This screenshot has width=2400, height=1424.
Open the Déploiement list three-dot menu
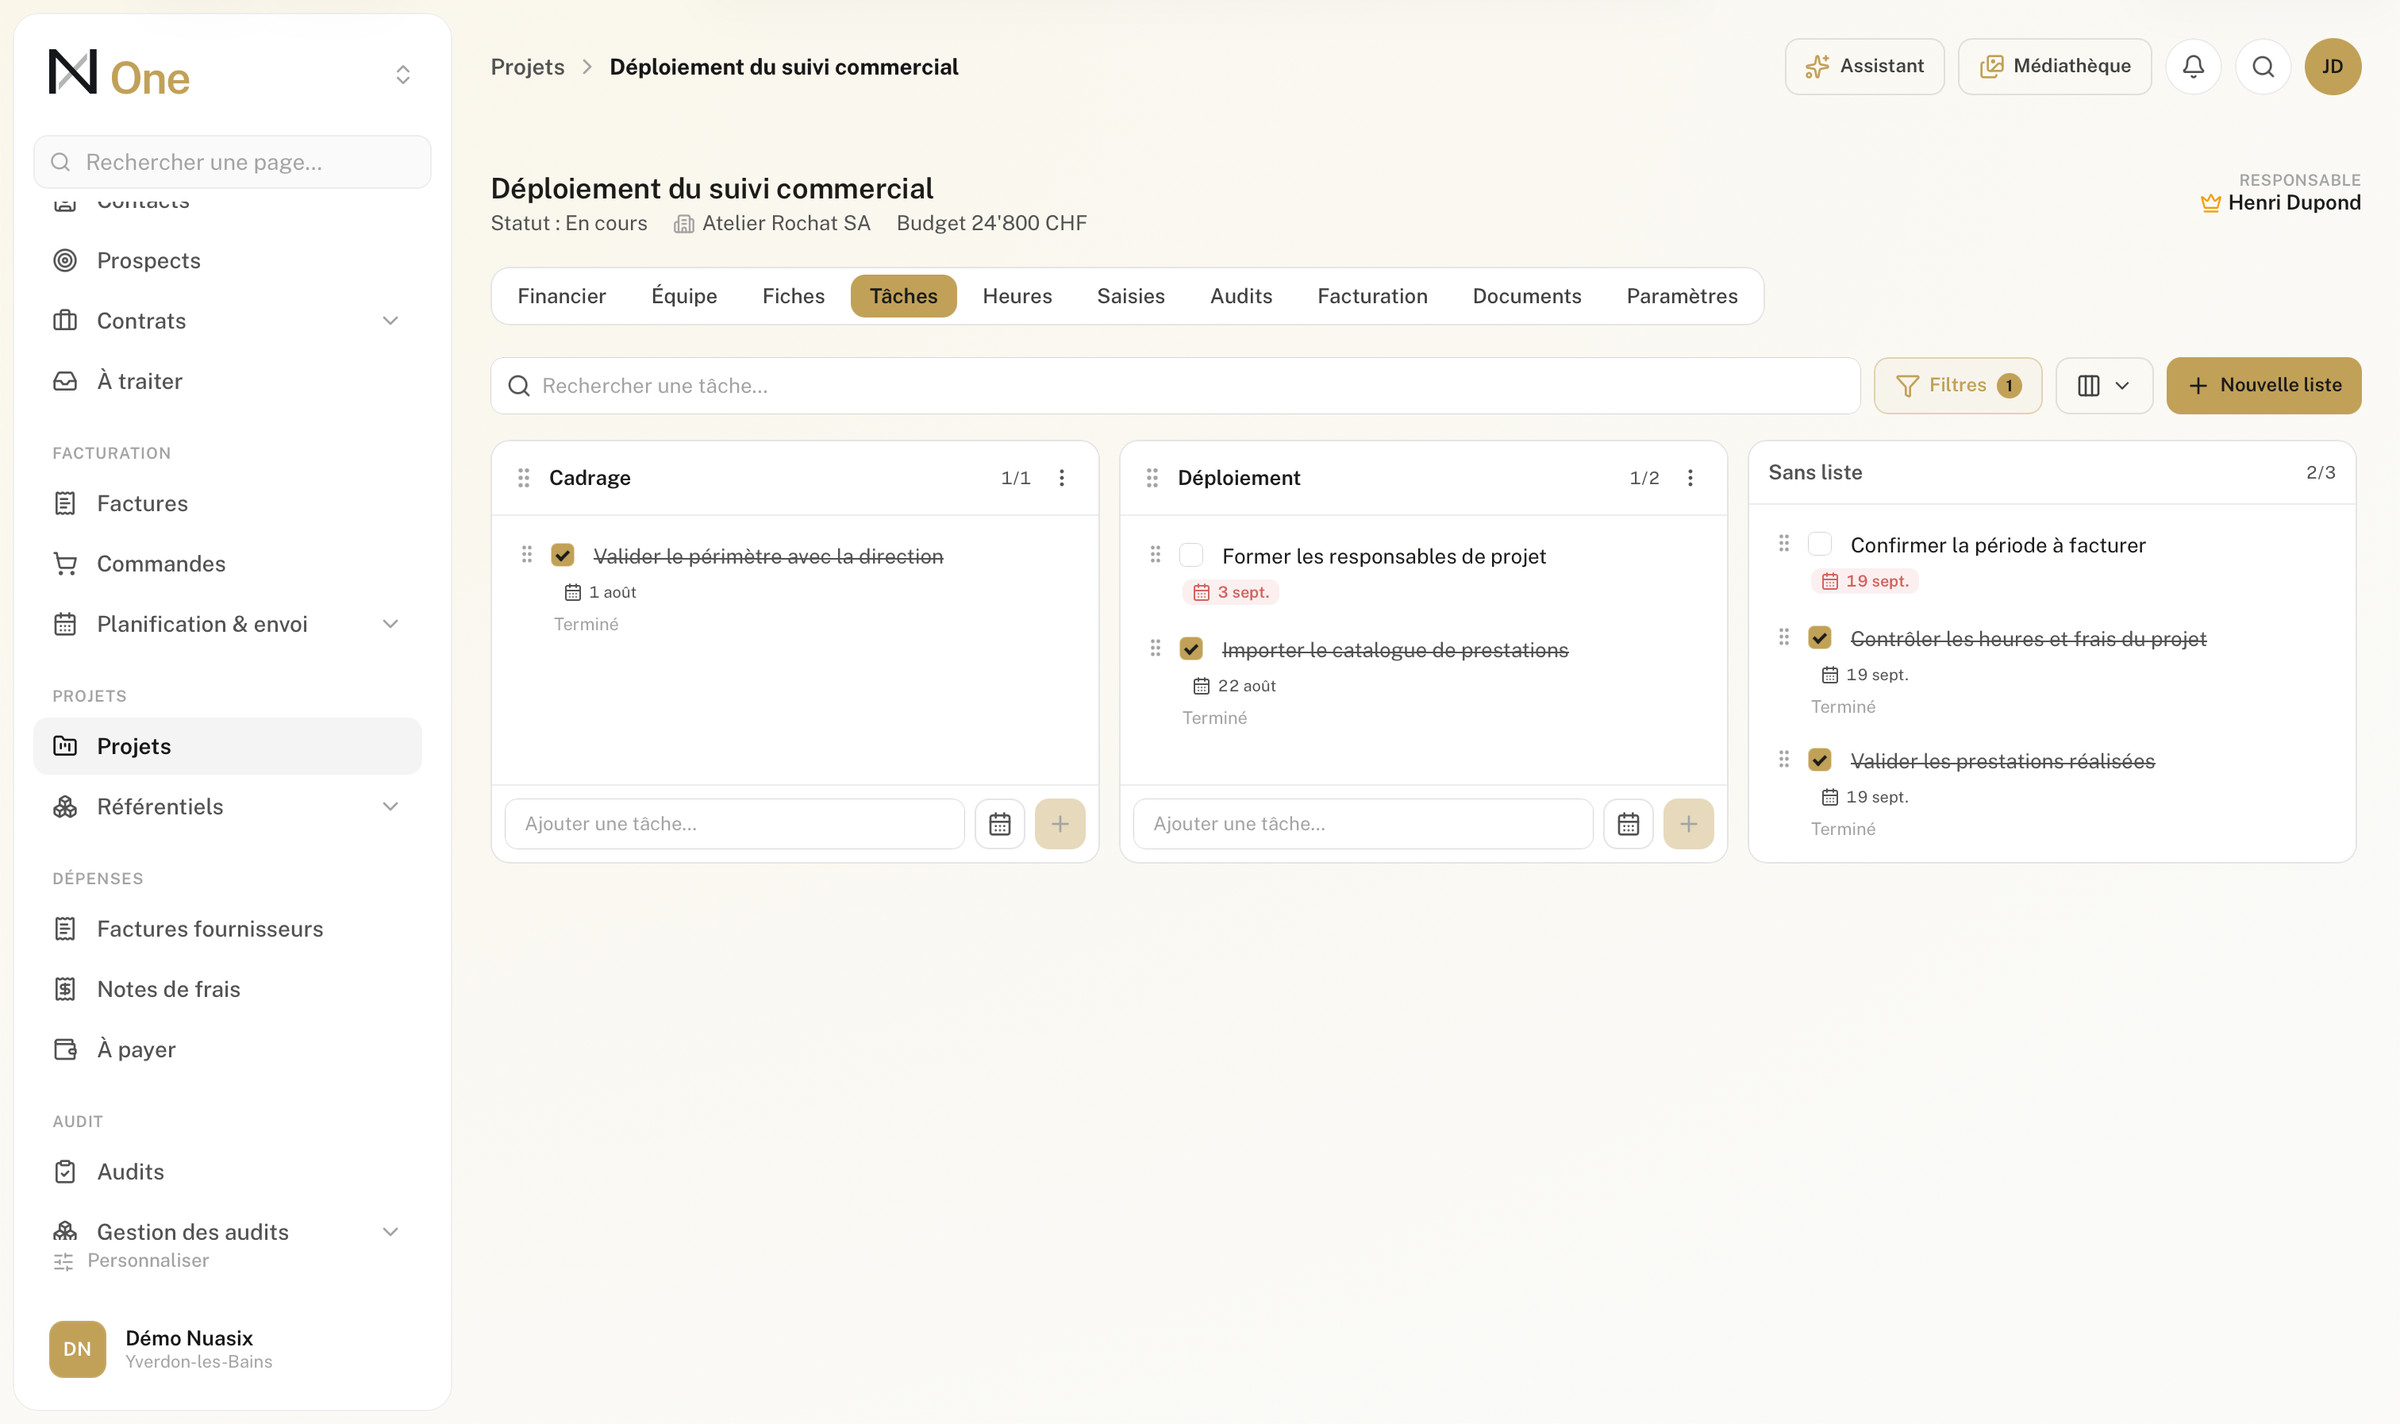(x=1690, y=478)
